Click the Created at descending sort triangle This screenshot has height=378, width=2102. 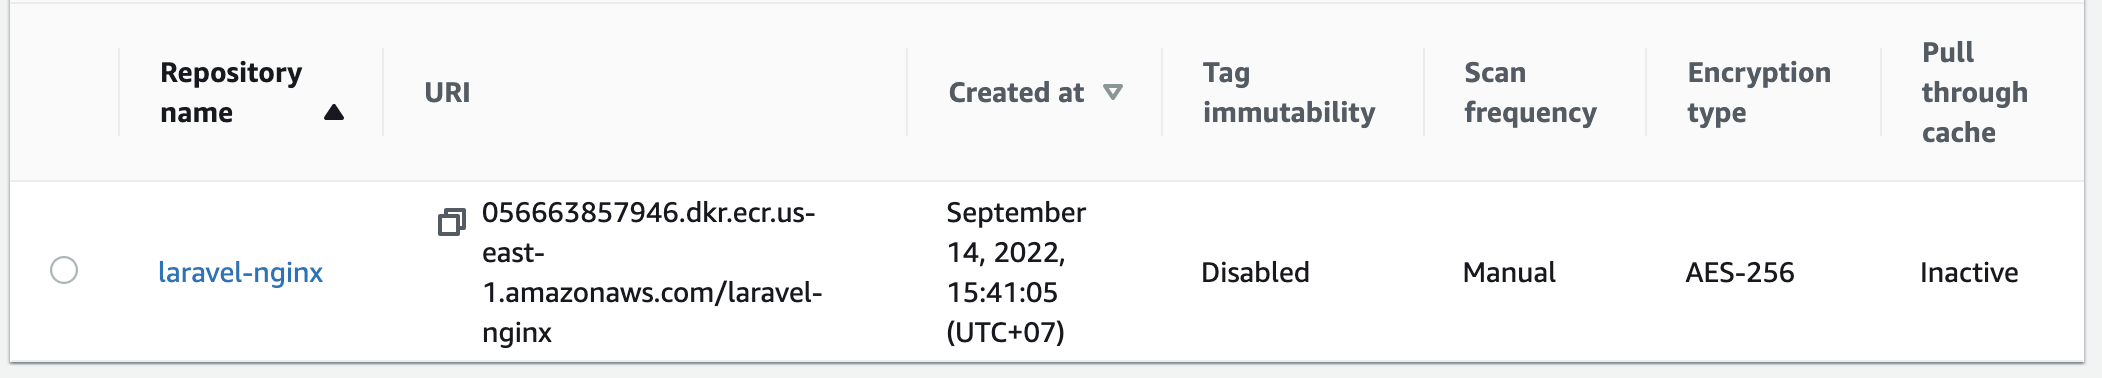[x=1112, y=92]
